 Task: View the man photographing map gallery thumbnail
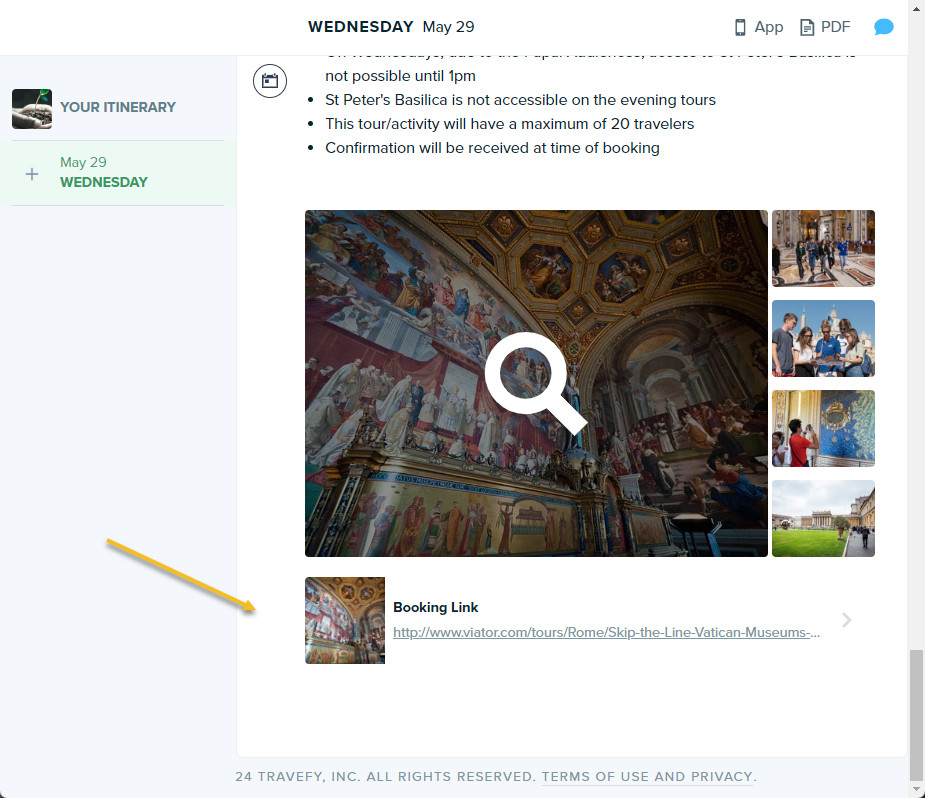823,428
